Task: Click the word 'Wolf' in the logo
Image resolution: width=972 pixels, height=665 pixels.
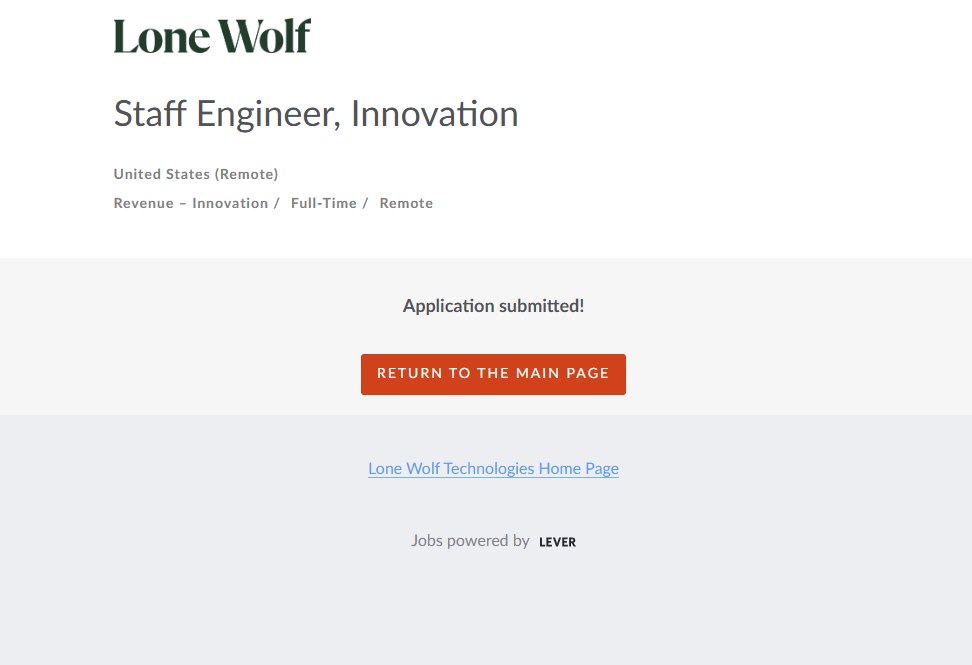Action: [266, 37]
